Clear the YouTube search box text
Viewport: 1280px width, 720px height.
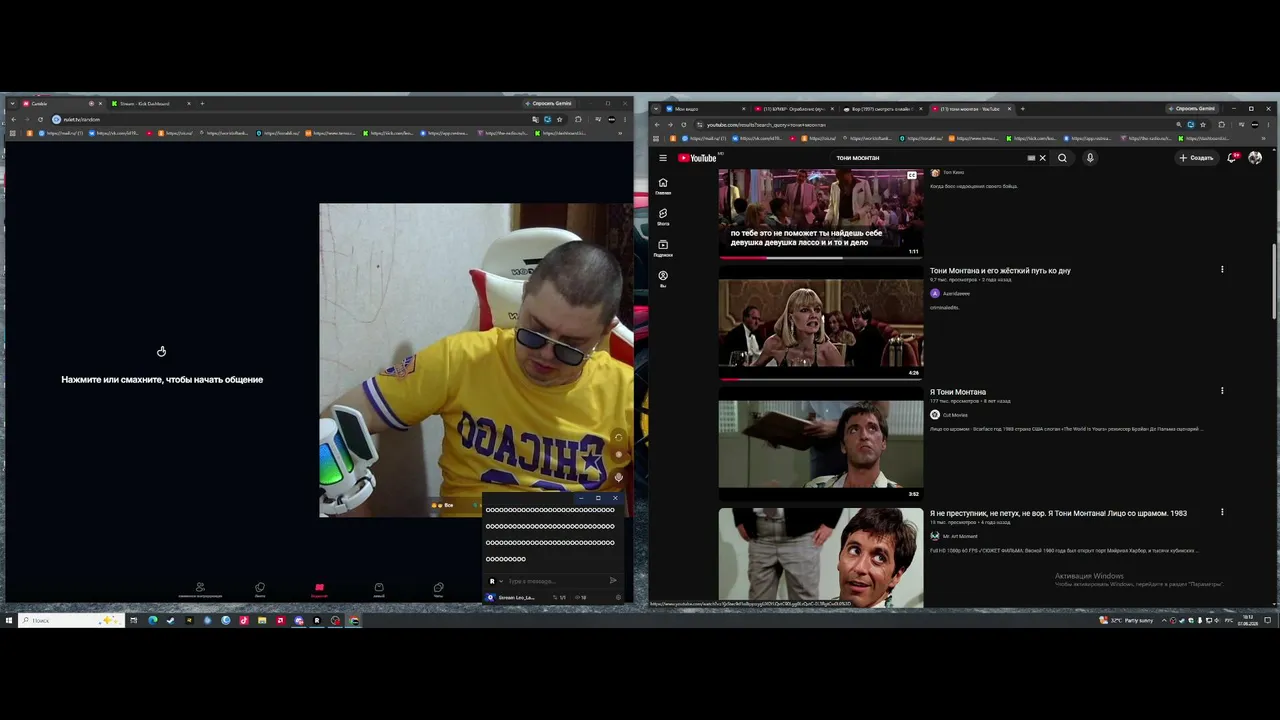click(1042, 158)
